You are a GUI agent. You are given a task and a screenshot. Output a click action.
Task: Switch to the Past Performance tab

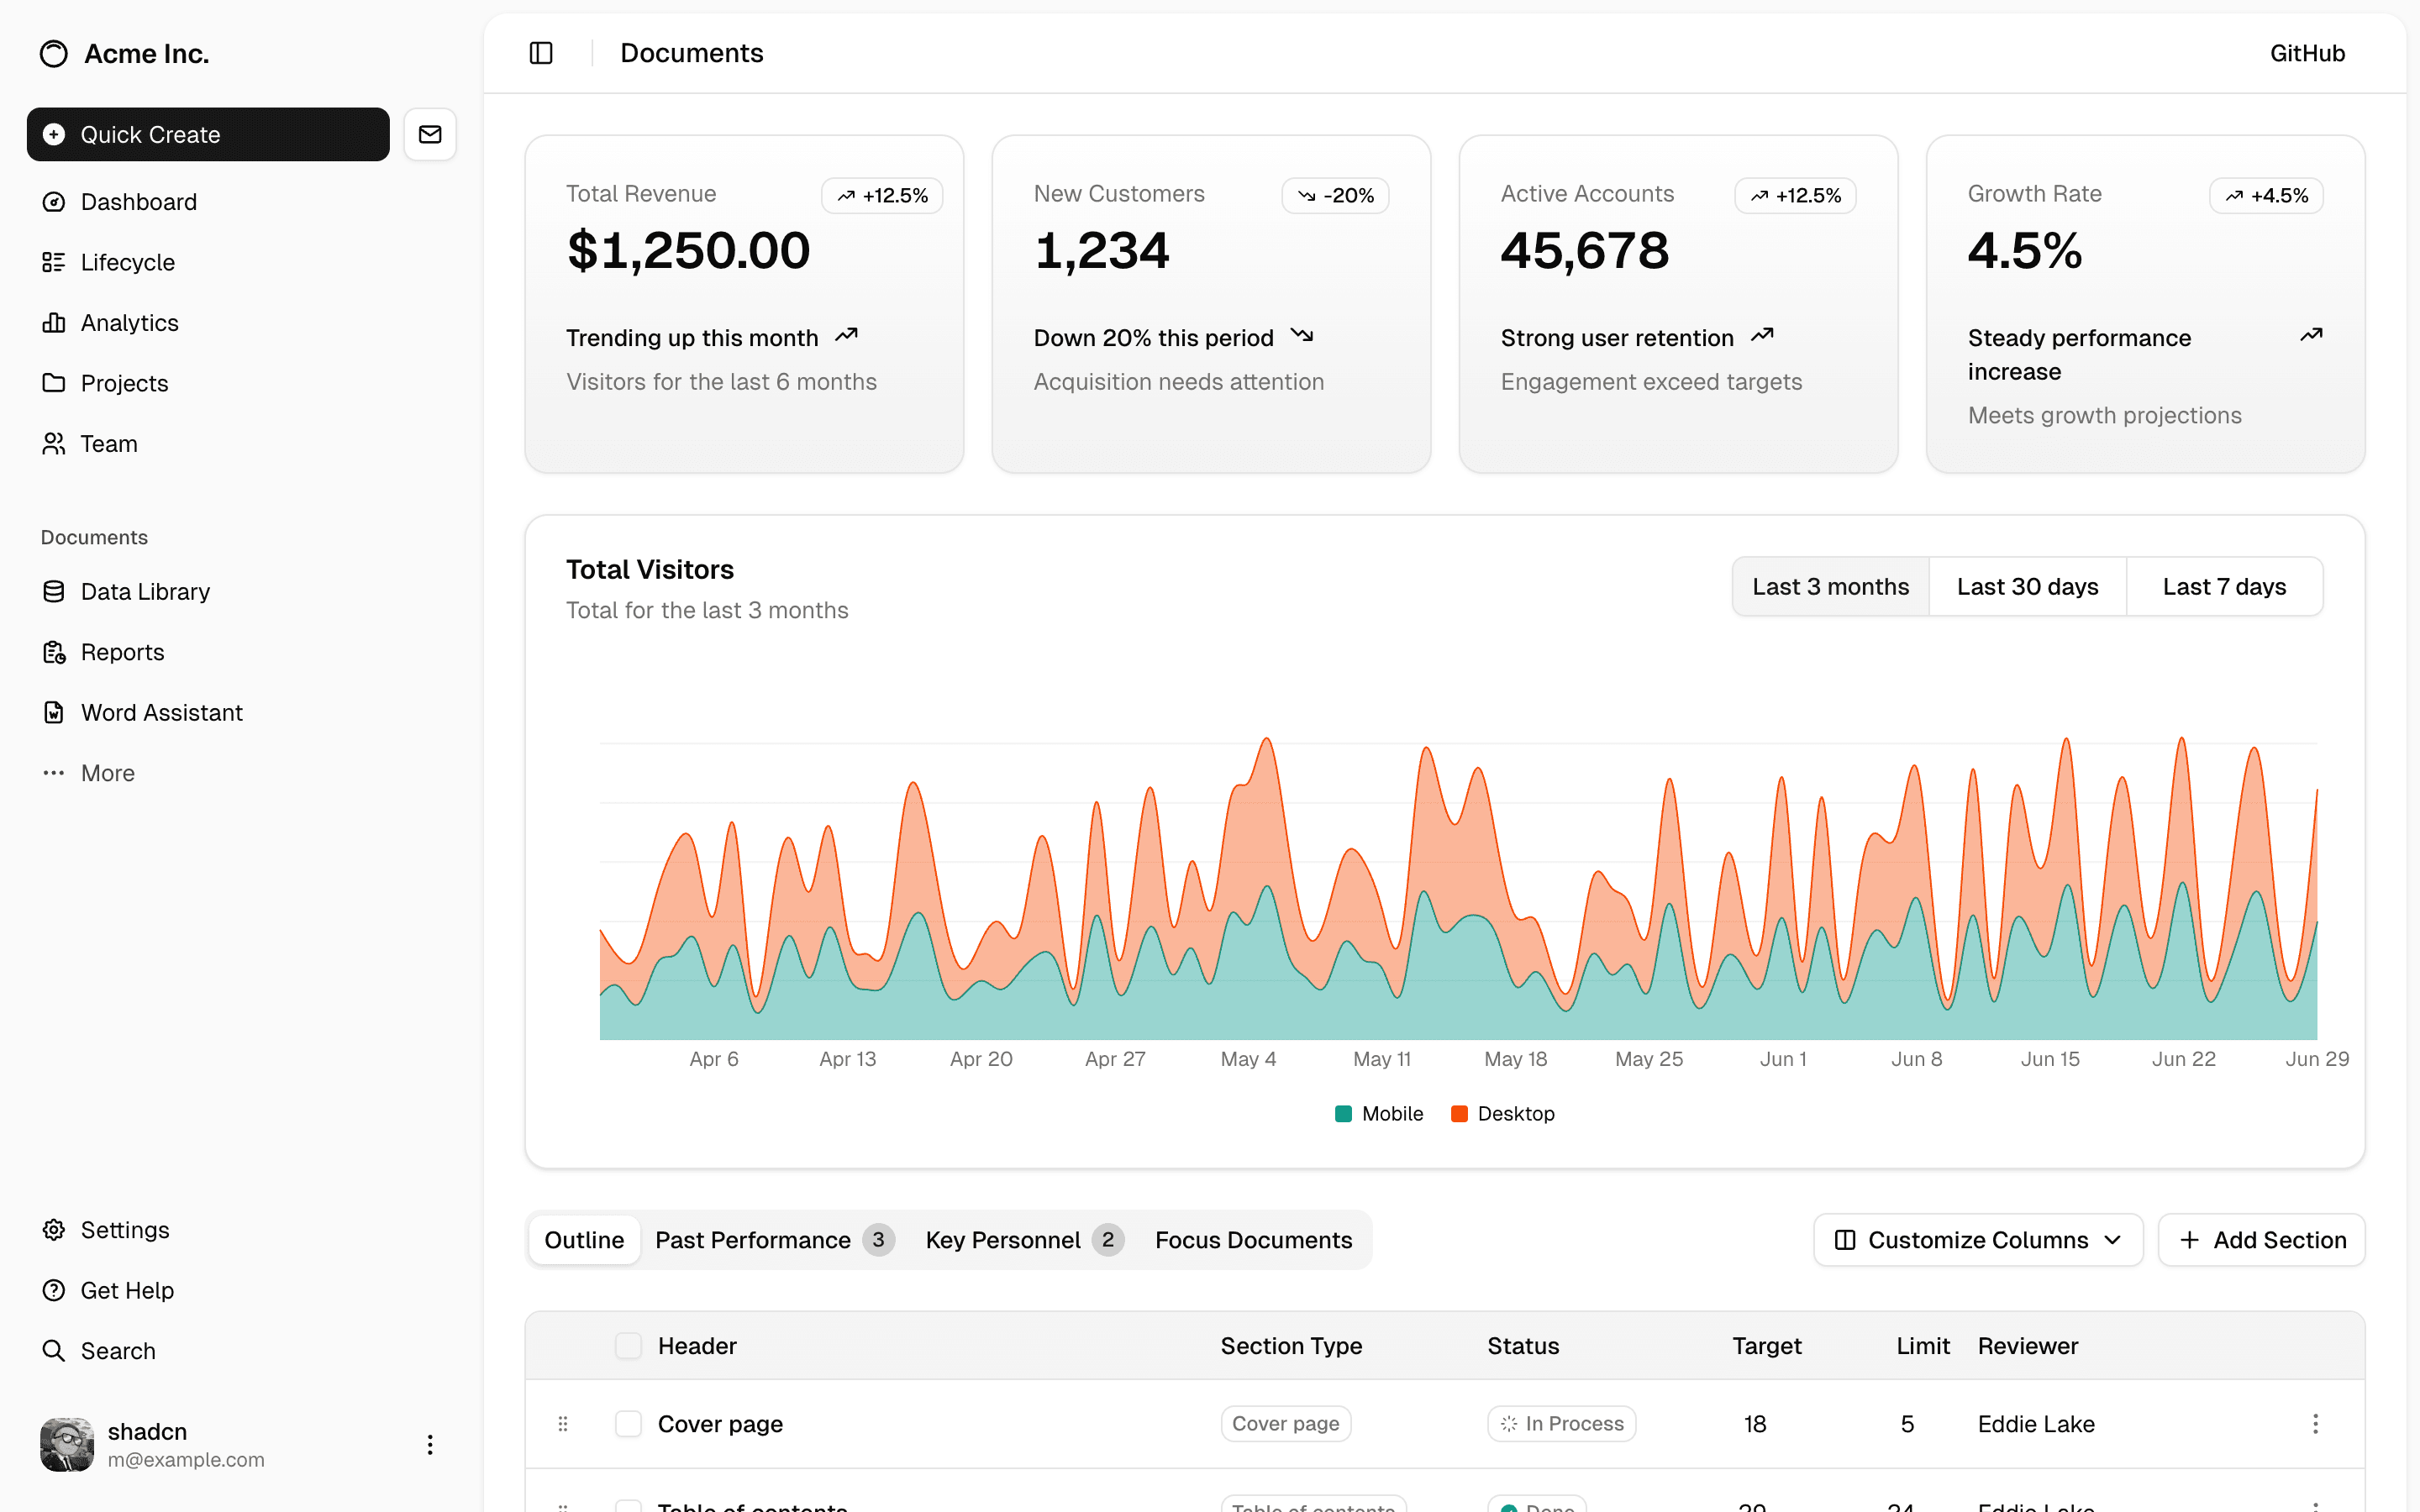753,1239
